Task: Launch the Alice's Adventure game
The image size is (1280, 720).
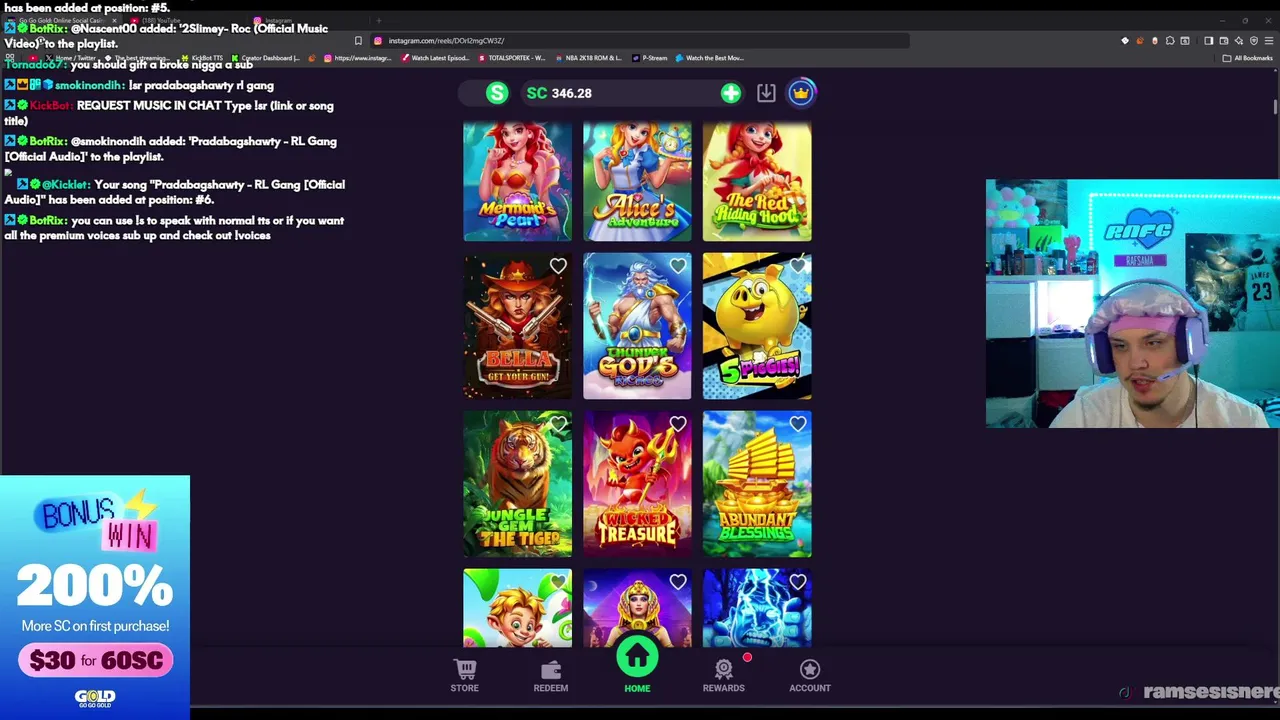Action: [637, 182]
